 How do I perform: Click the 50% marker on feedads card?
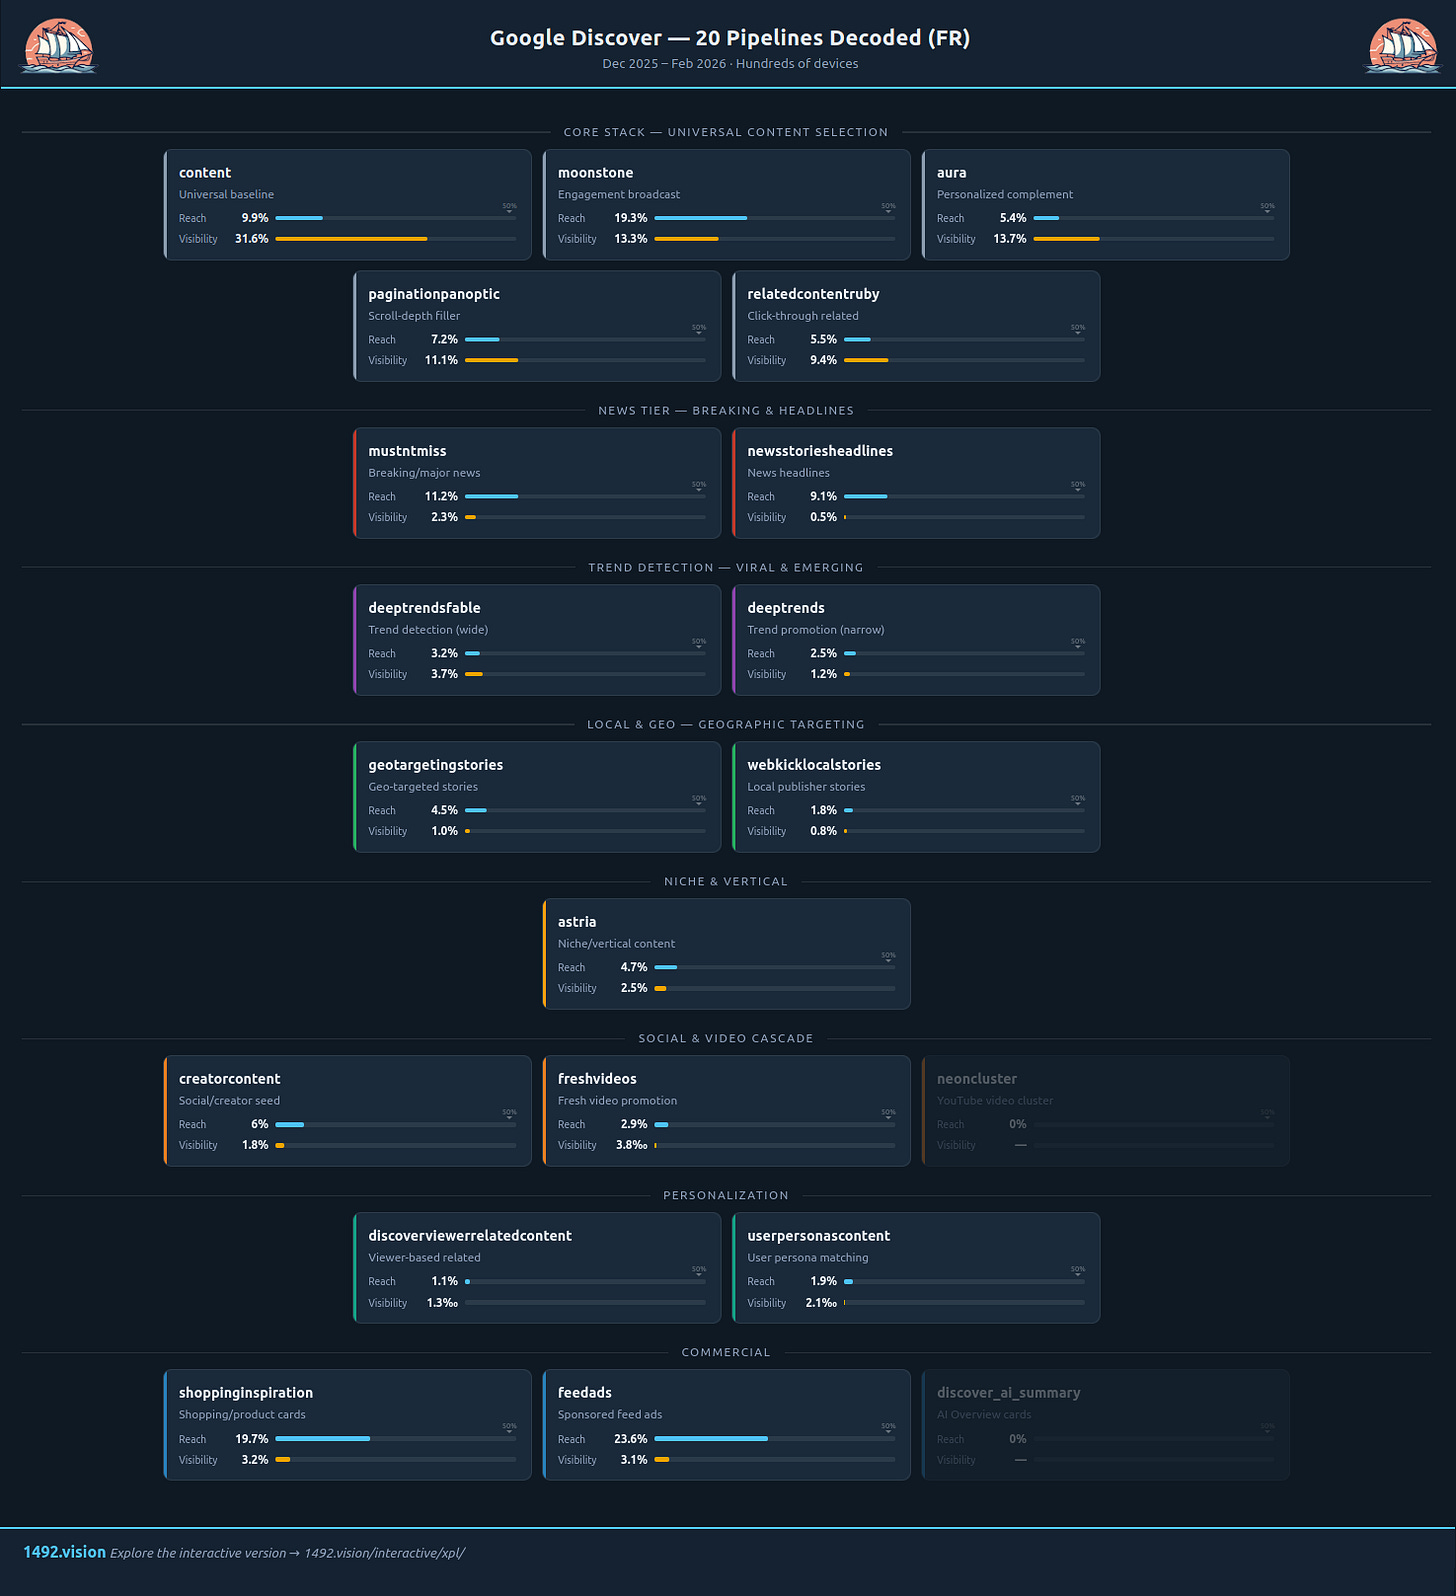888,1427
